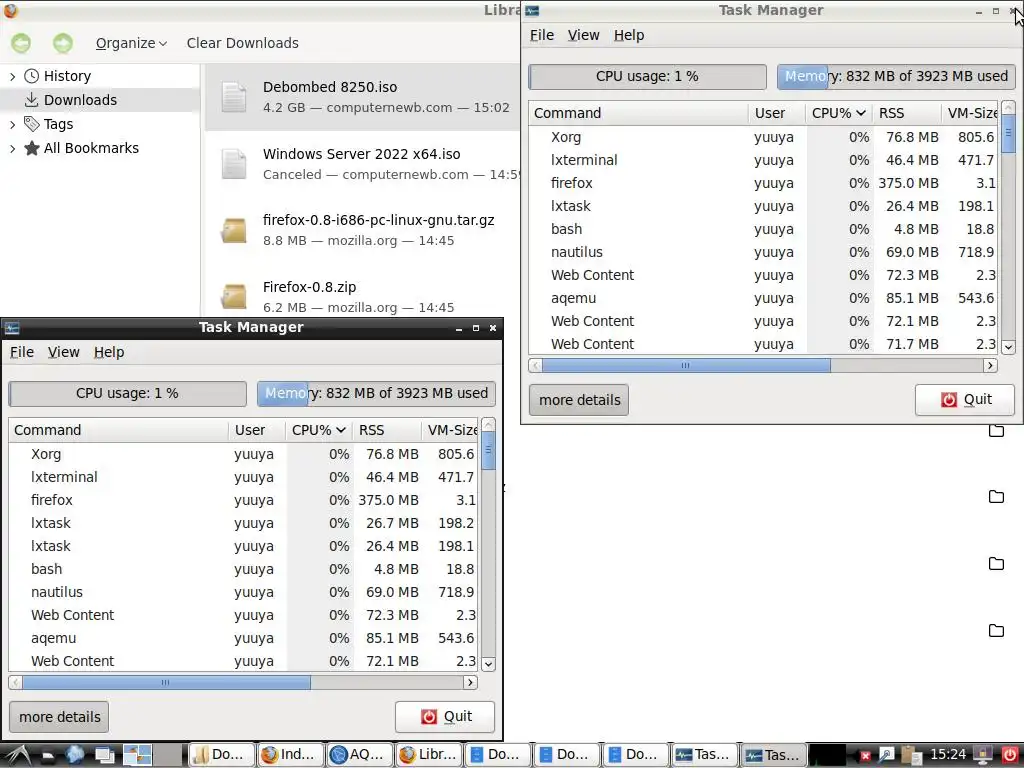Screen dimensions: 1024x768
Task: Click the Debombed 8250.iso file icon
Action: [x=234, y=97]
